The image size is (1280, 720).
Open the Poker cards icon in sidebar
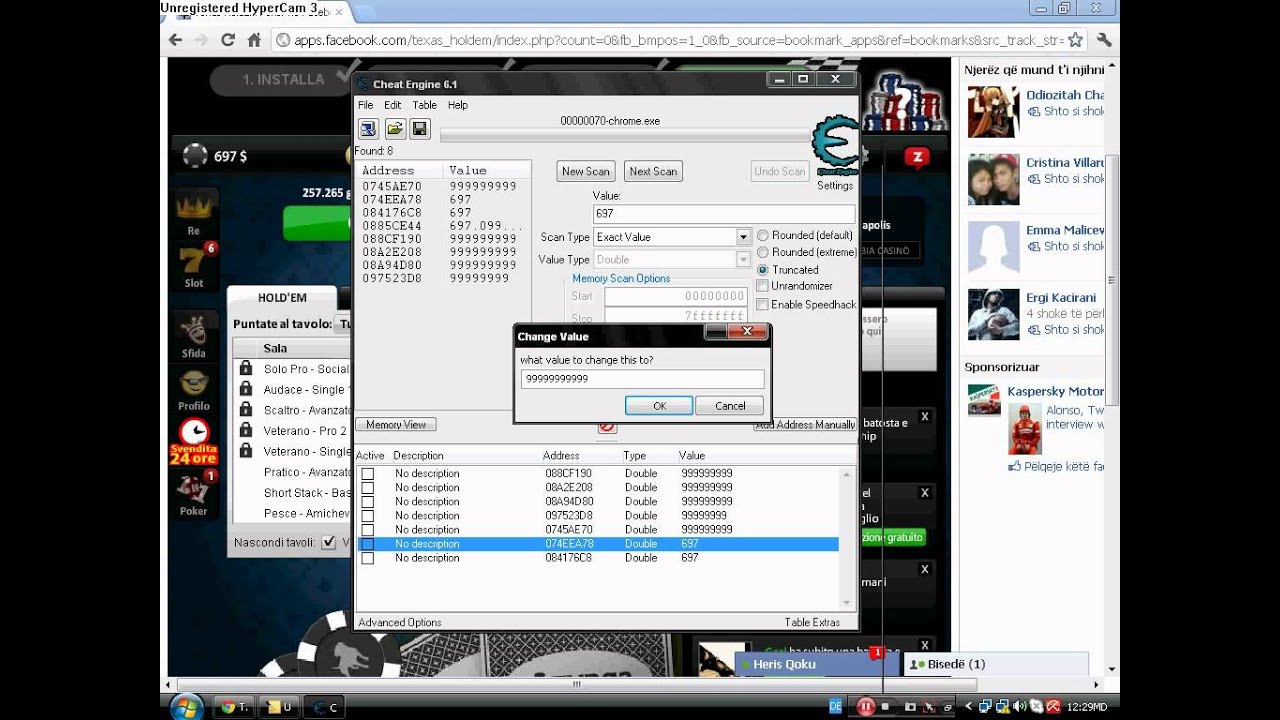tap(194, 493)
